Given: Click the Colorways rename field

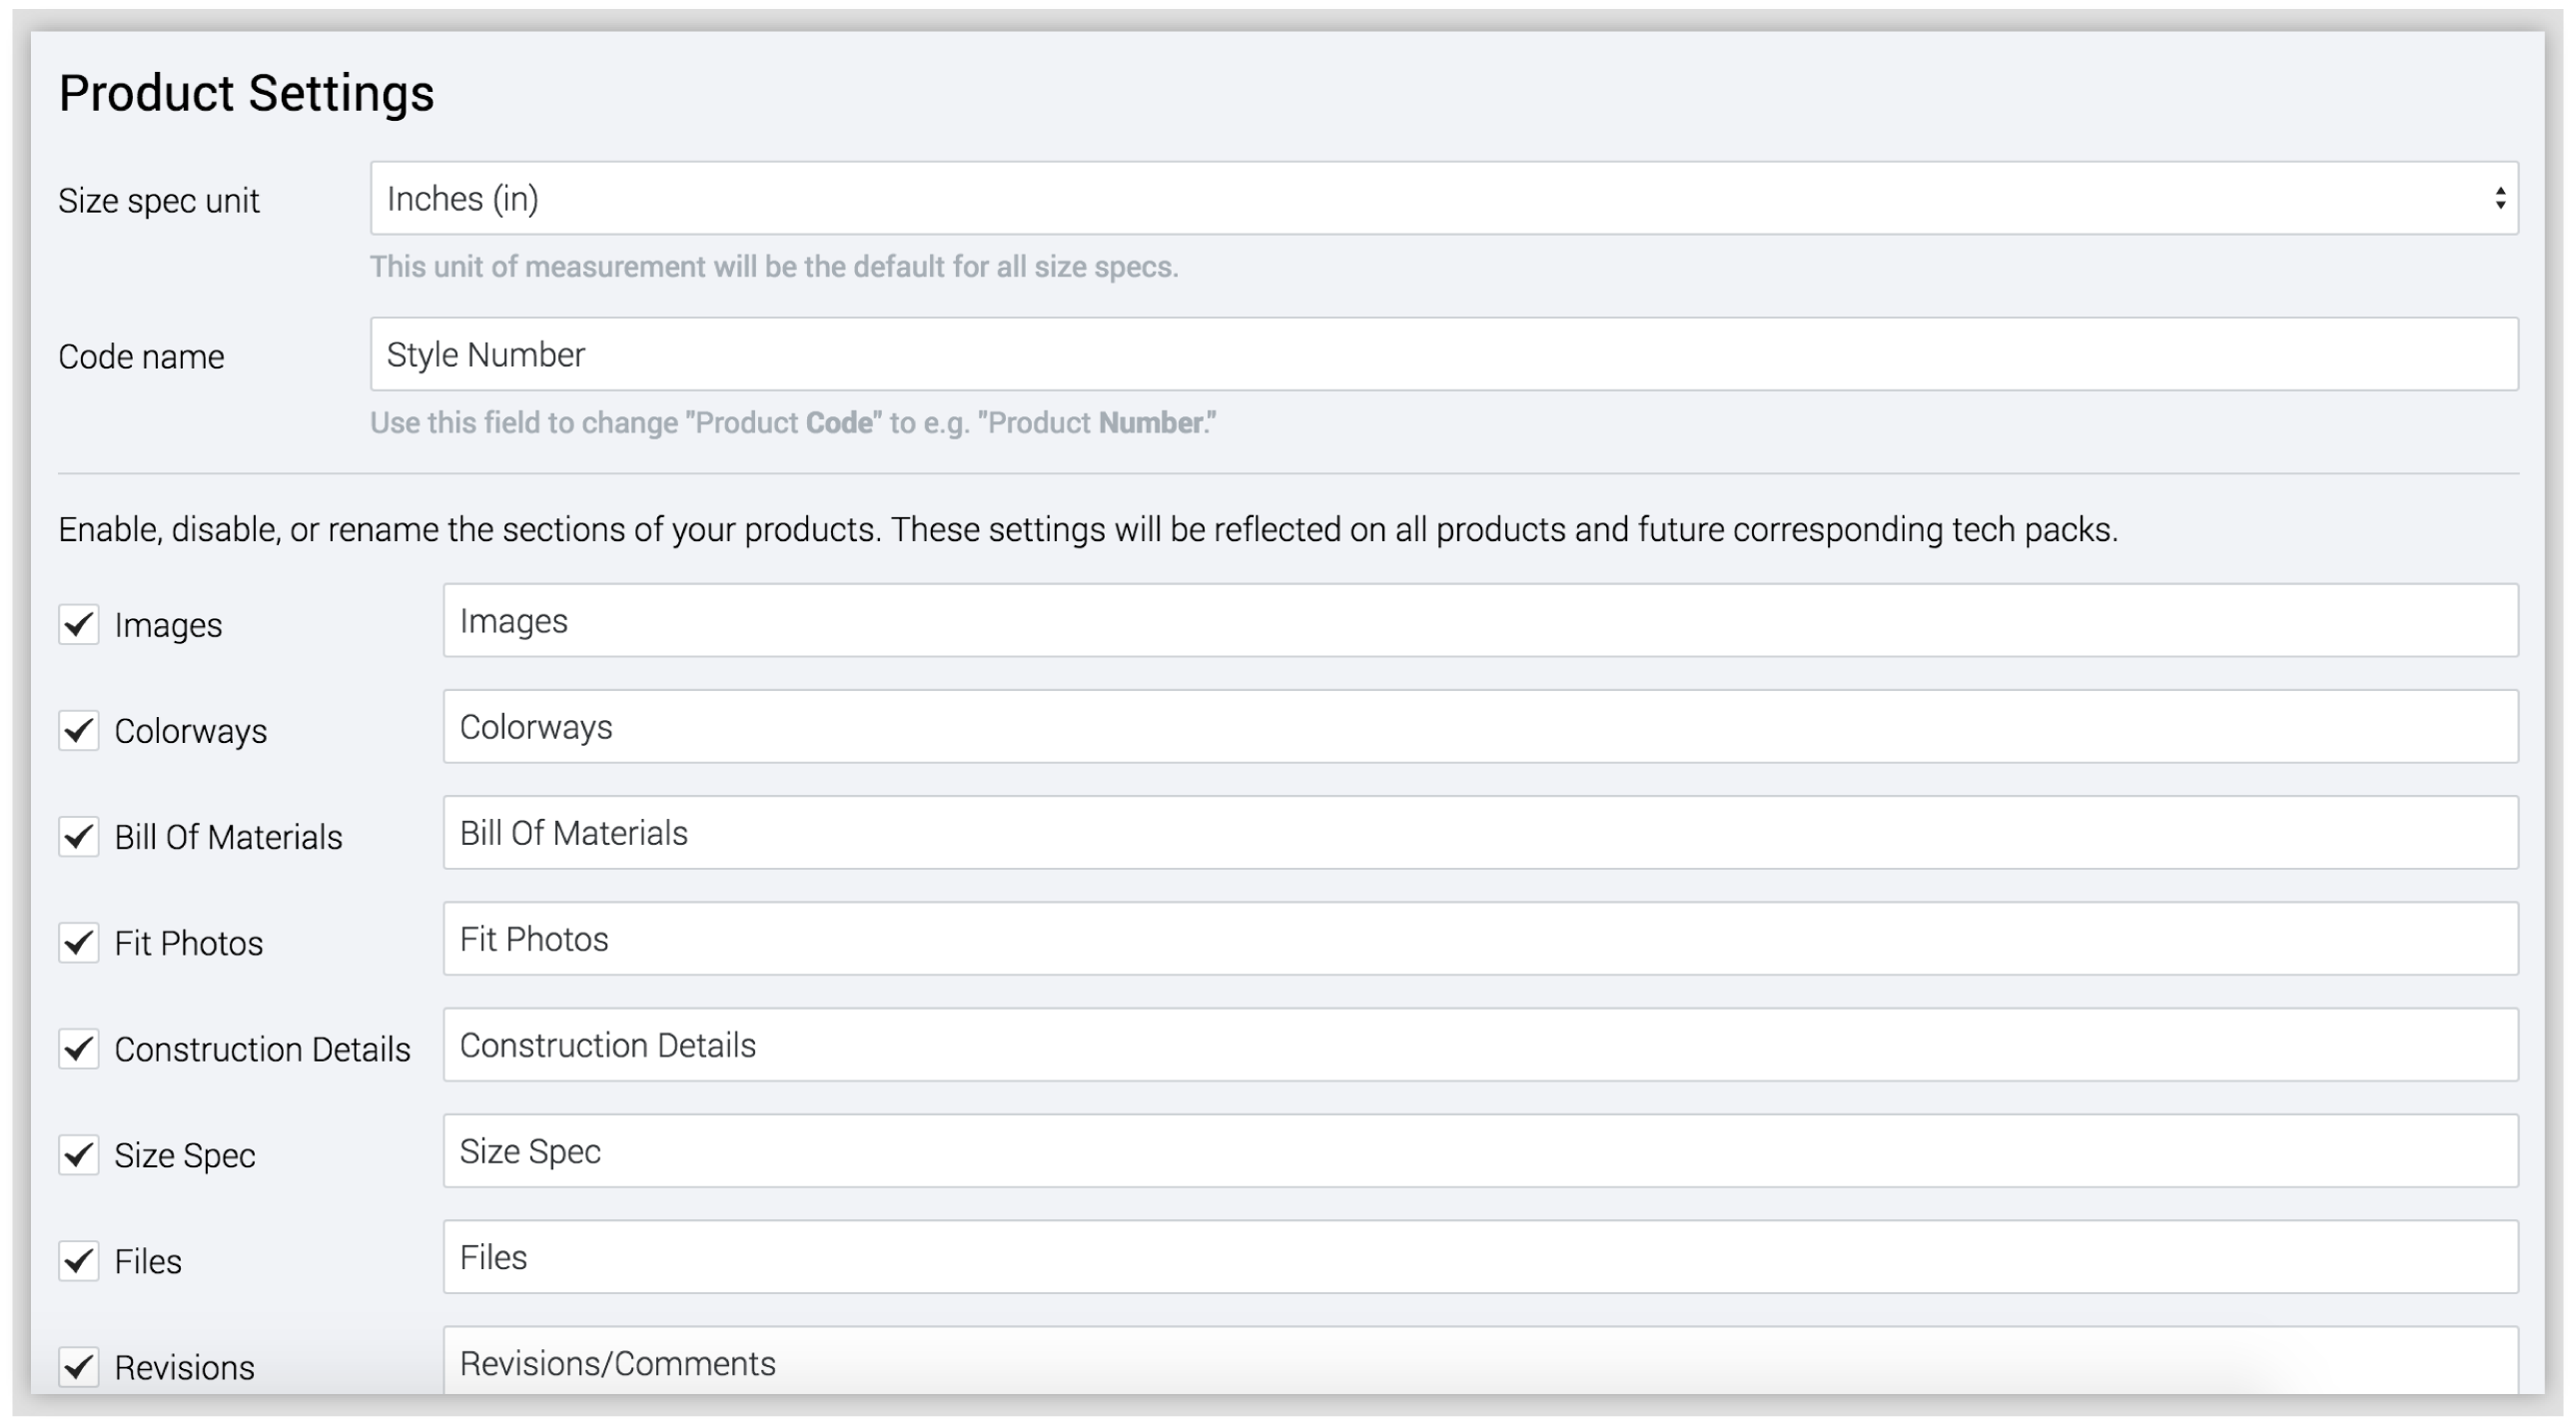Looking at the screenshot, I should (x=1480, y=727).
